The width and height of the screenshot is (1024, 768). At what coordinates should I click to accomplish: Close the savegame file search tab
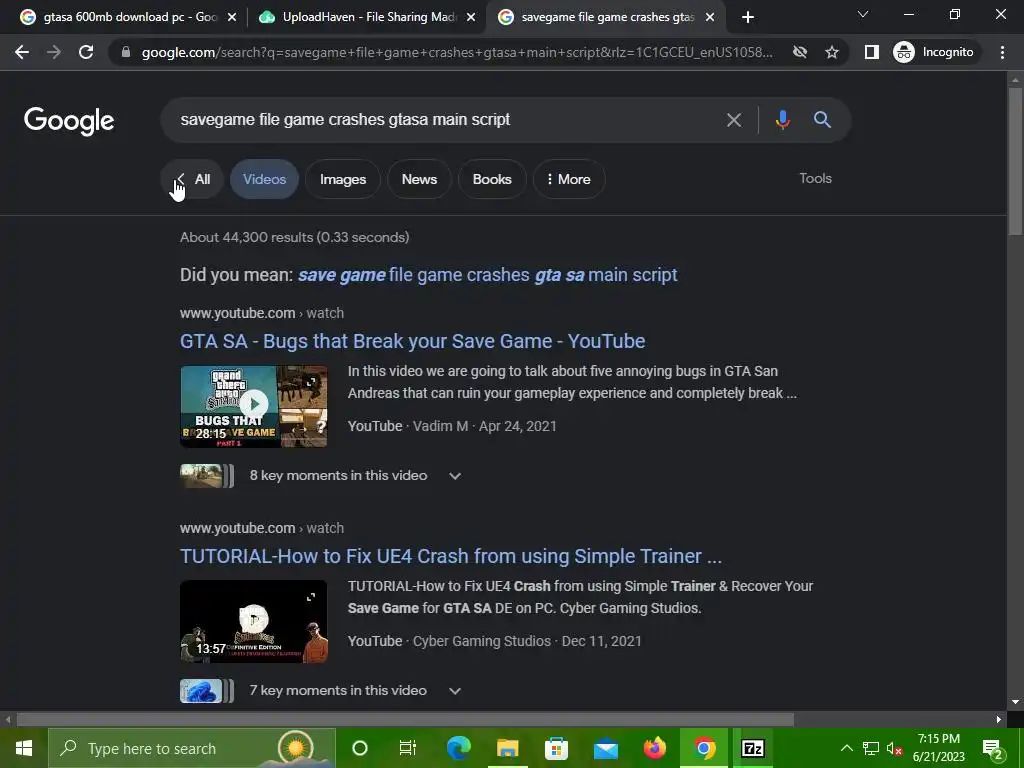click(710, 18)
